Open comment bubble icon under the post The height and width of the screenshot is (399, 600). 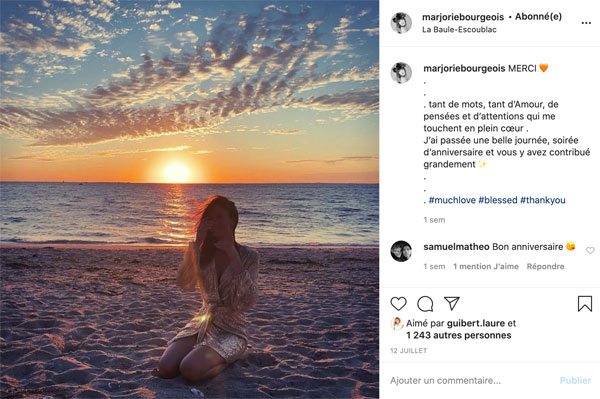(425, 304)
